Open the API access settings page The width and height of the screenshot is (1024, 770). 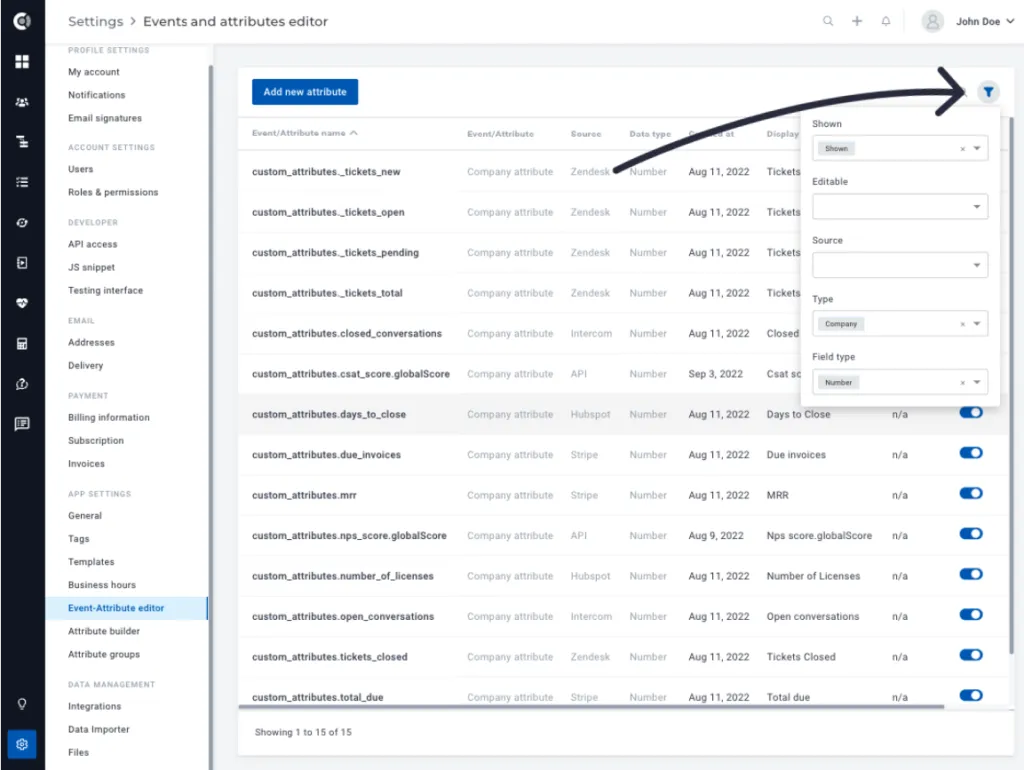(93, 244)
